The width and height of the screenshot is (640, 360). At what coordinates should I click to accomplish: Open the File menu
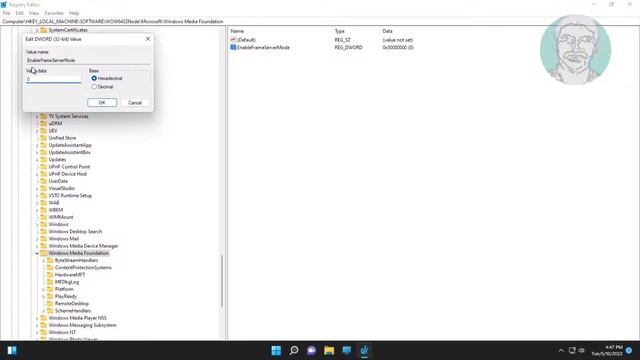(x=7, y=13)
